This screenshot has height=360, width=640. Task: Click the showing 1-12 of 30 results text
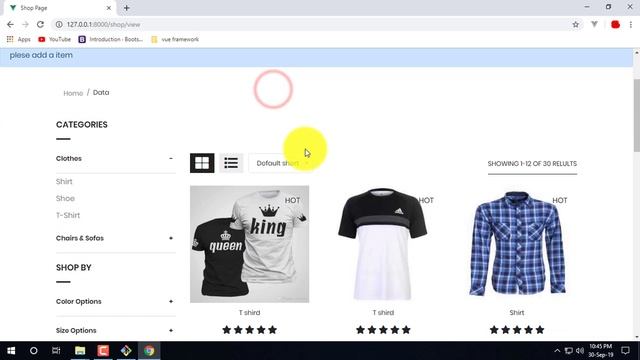pos(532,164)
